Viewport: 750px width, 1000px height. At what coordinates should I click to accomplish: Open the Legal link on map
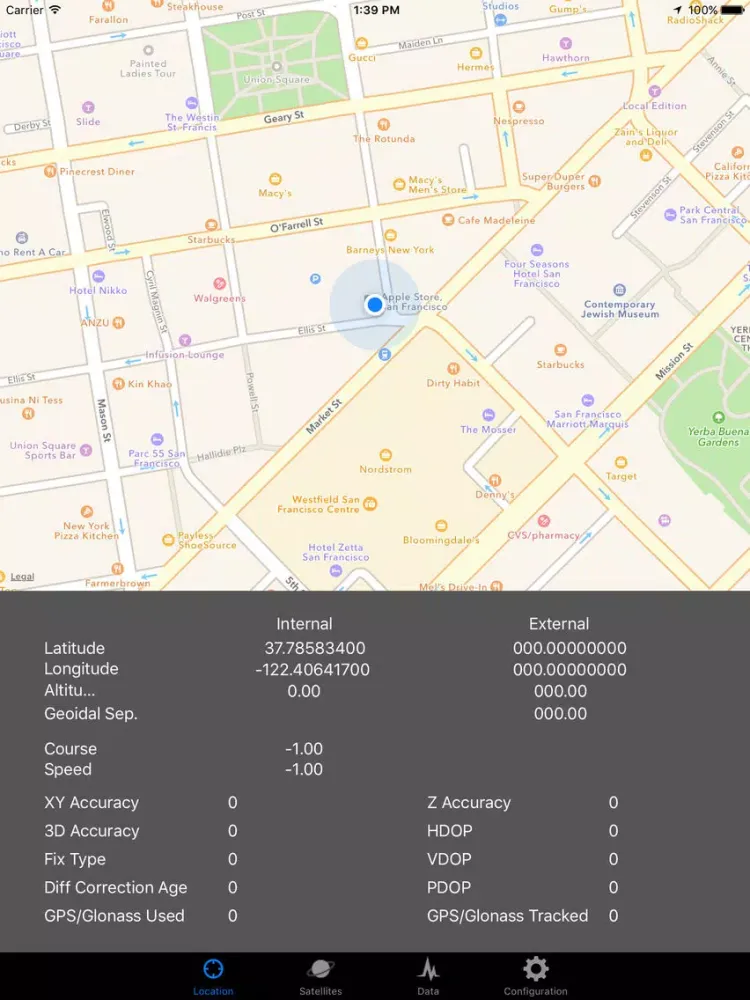click(22, 577)
